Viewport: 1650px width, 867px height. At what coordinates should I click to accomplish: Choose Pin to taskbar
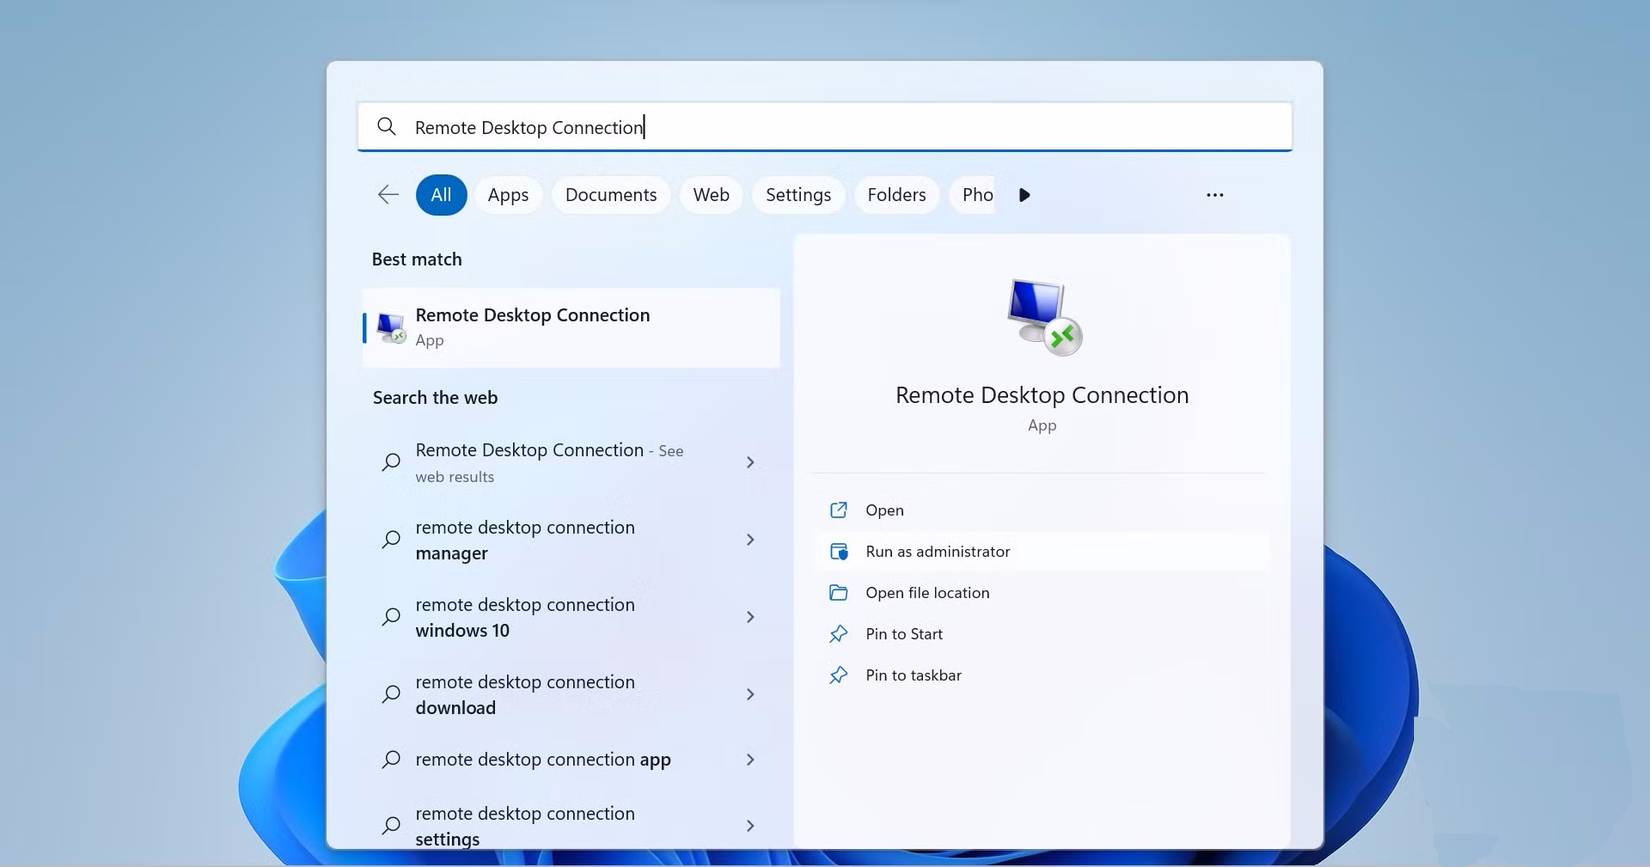coord(913,675)
